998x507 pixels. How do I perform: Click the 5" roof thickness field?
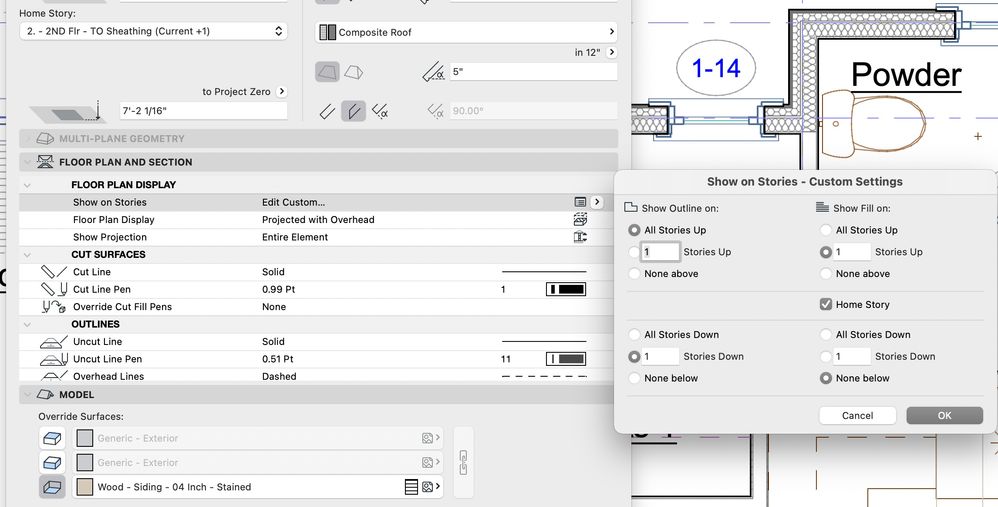pyautogui.click(x=533, y=72)
